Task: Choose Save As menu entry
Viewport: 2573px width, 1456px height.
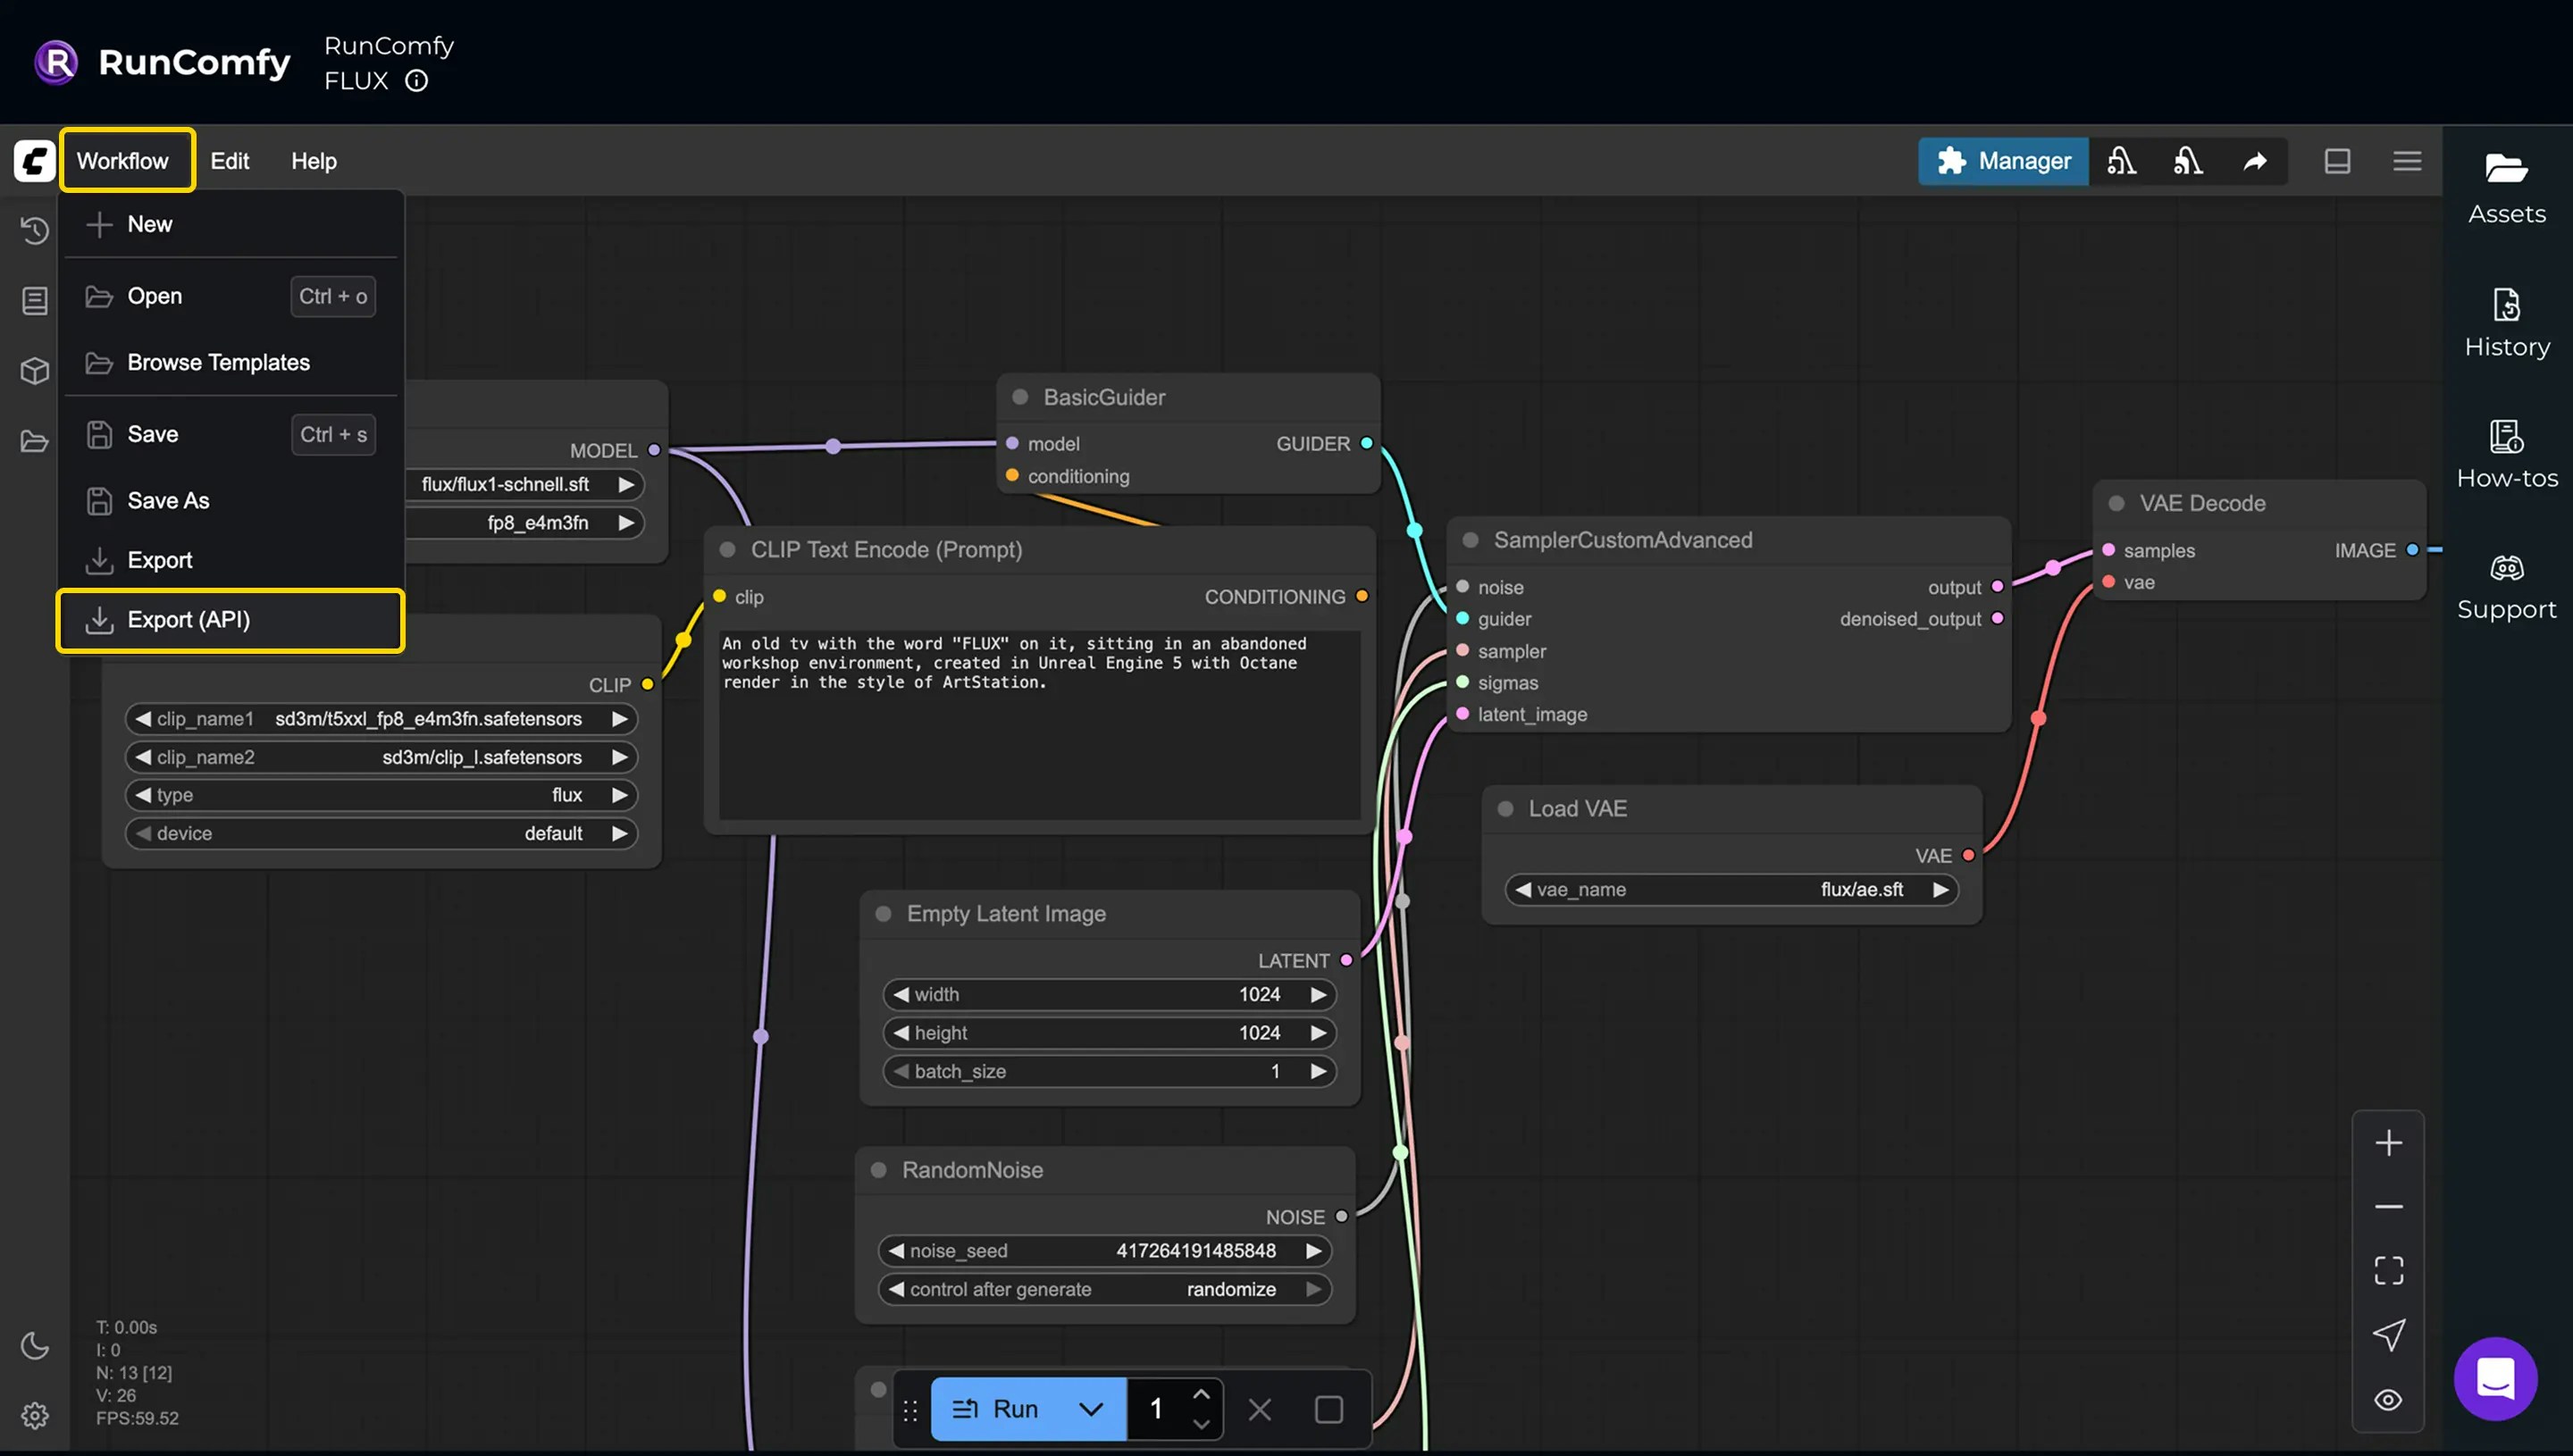Action: coord(231,500)
